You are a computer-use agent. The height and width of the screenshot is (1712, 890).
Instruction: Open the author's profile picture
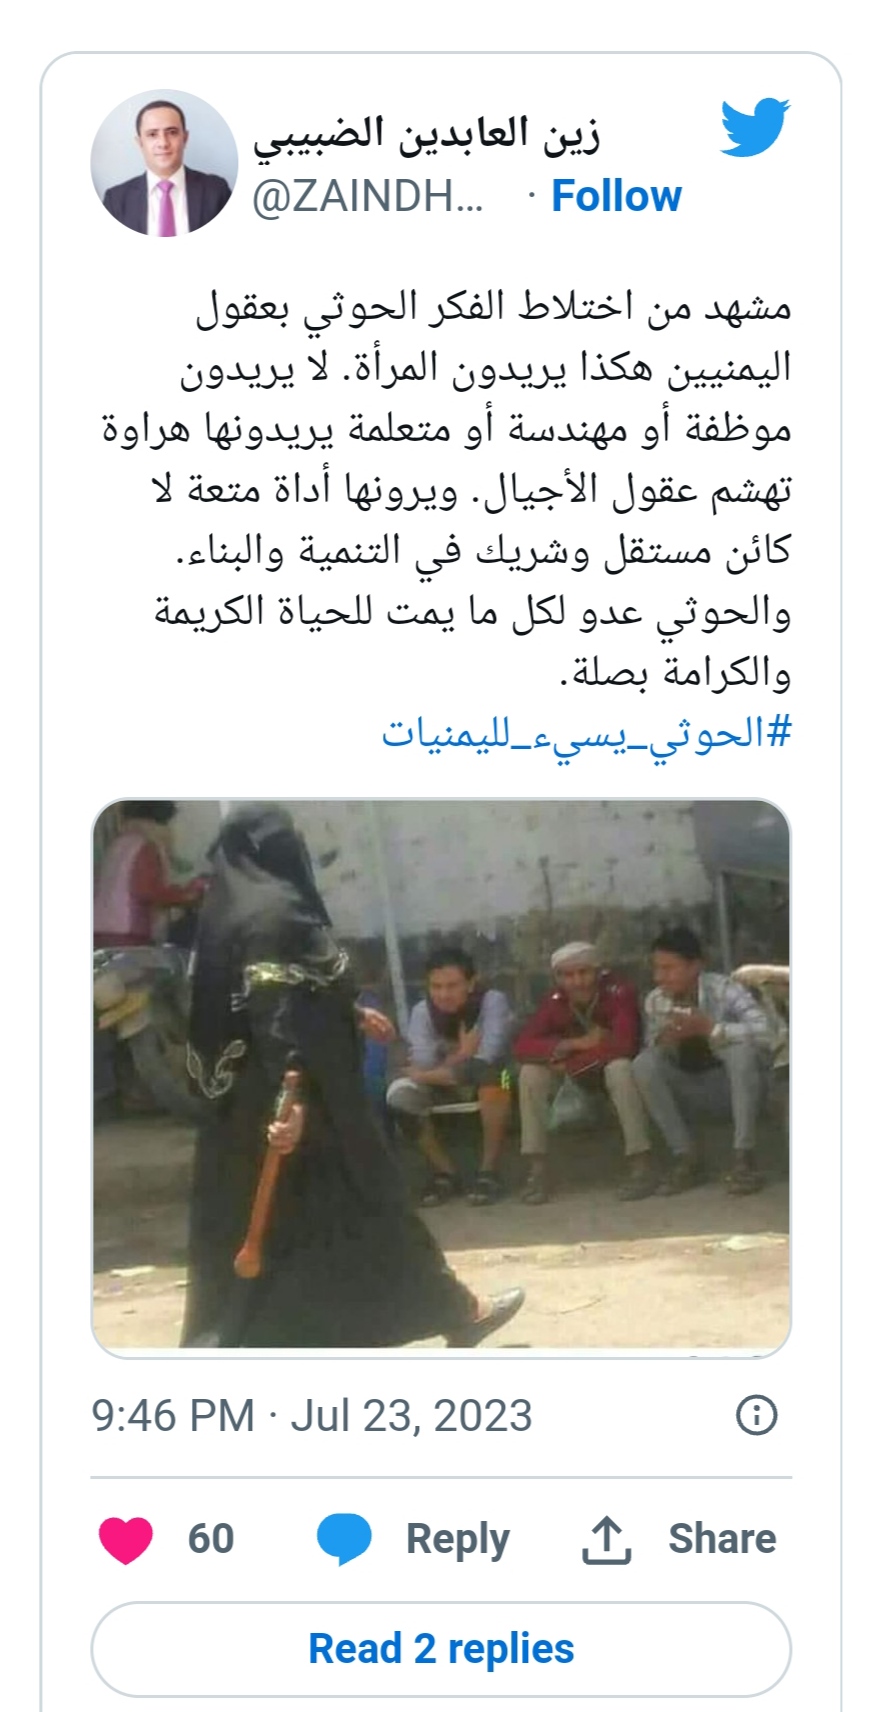click(x=164, y=163)
